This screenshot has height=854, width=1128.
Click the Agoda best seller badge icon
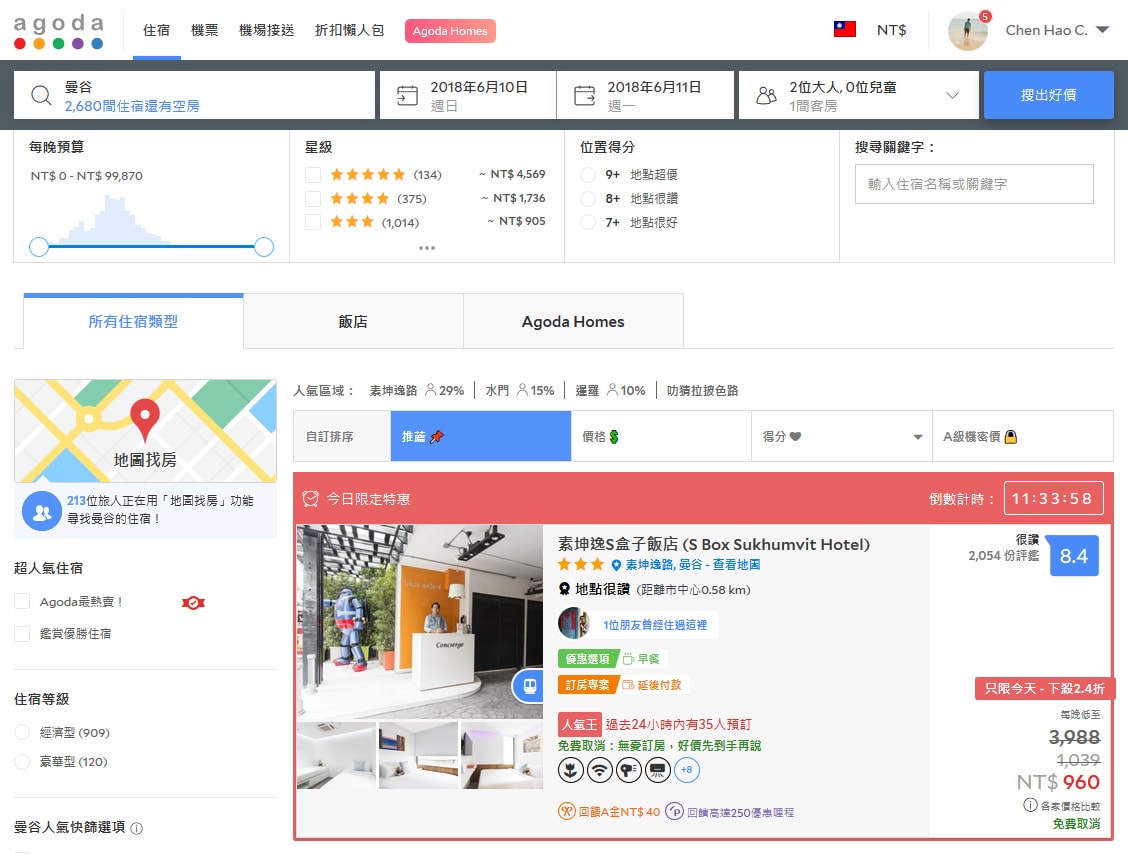coord(194,602)
